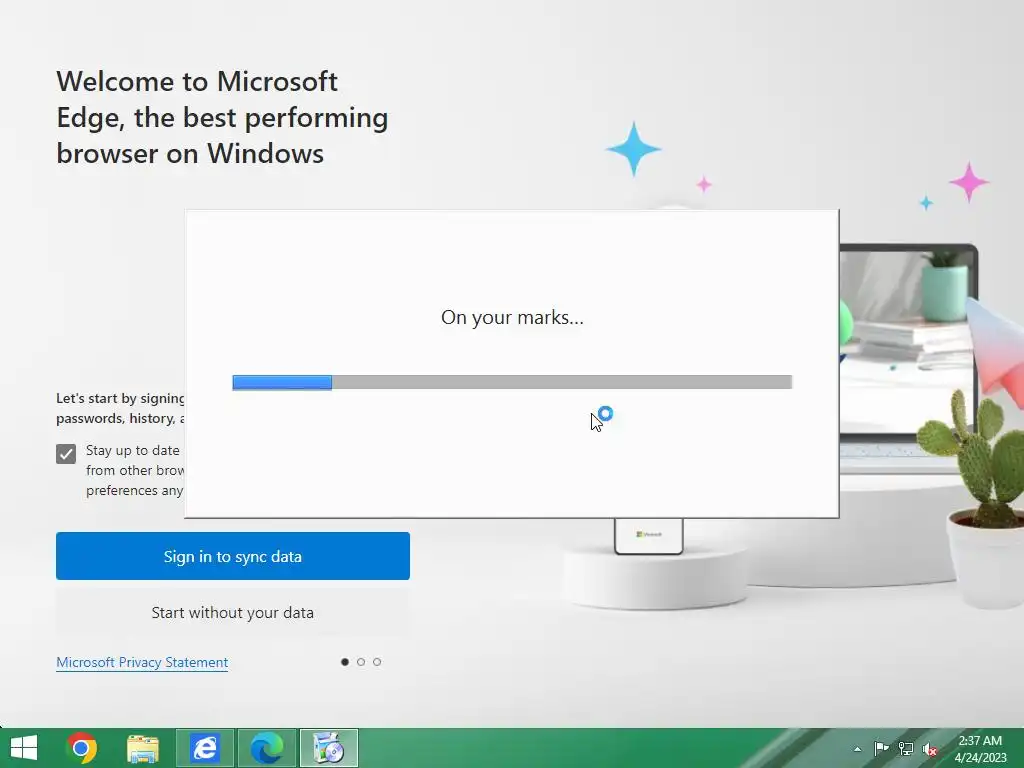The height and width of the screenshot is (768, 1024).
Task: Click the On your marks... text
Action: pos(512,317)
